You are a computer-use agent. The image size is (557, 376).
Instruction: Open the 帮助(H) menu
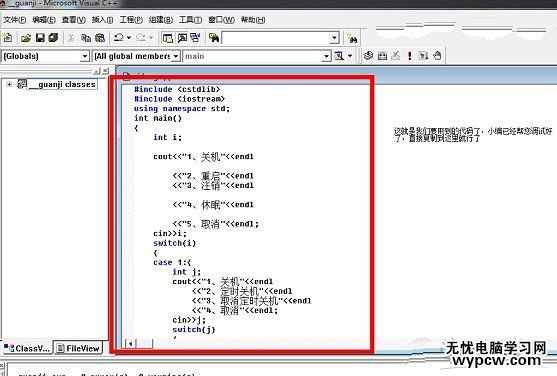pos(253,20)
